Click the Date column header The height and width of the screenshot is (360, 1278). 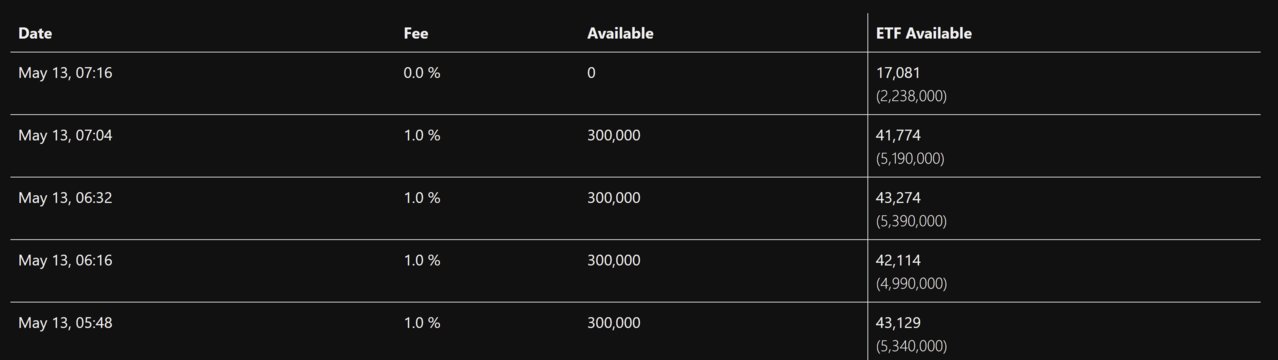click(35, 33)
